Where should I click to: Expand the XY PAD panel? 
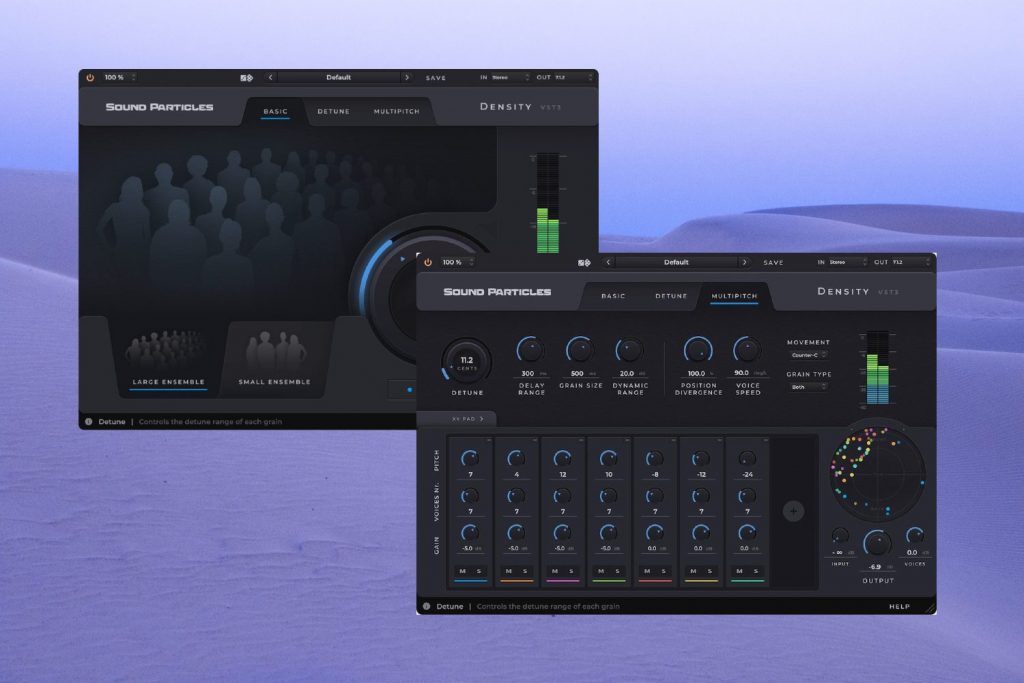[467, 419]
